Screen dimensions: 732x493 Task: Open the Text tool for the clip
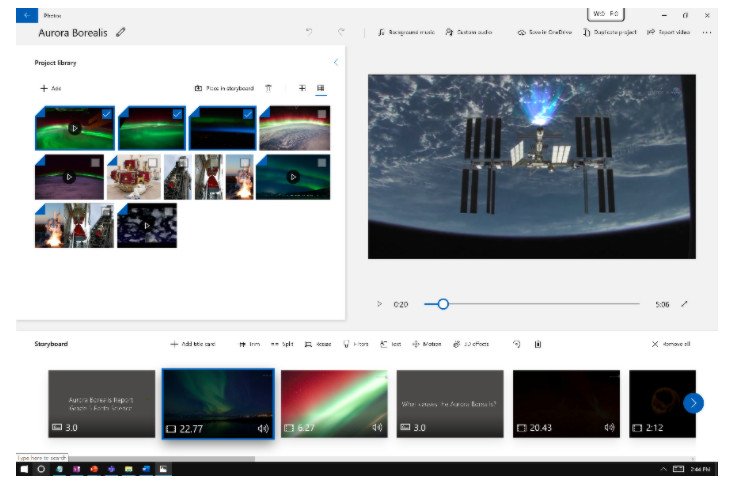[x=391, y=344]
